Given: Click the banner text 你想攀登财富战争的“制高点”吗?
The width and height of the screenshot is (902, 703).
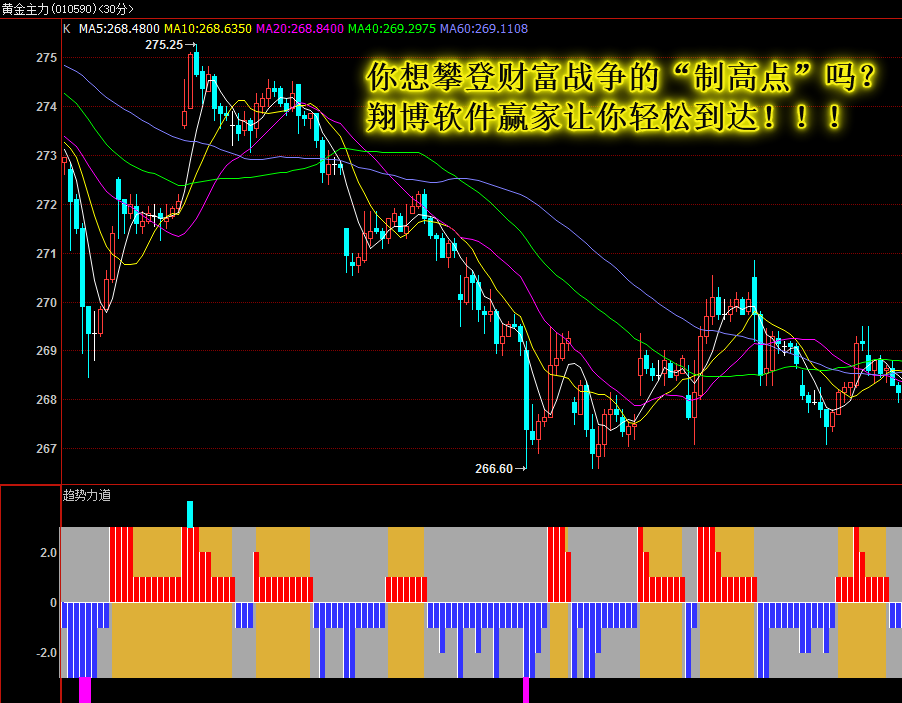Looking at the screenshot, I should (621, 77).
